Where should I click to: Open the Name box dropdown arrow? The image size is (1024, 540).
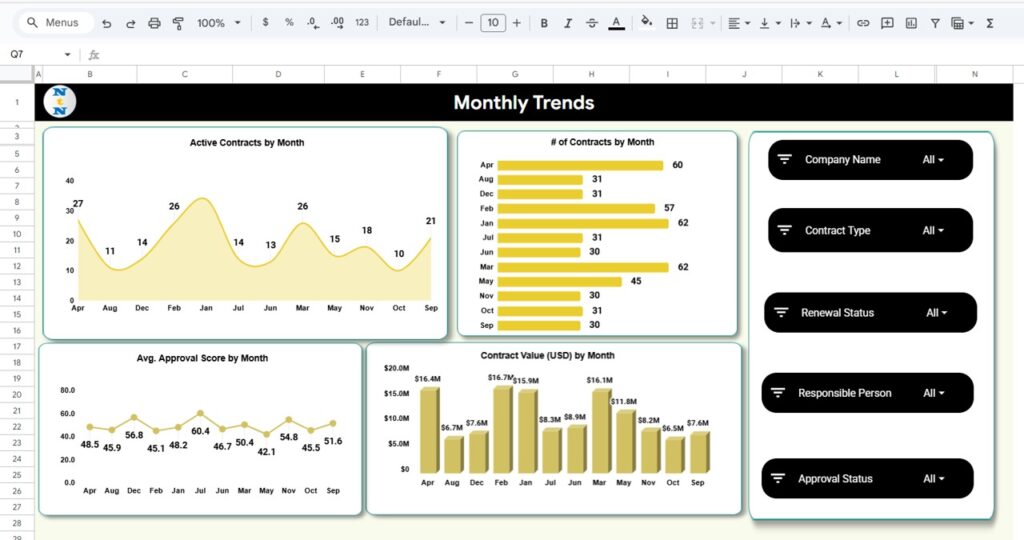point(67,54)
